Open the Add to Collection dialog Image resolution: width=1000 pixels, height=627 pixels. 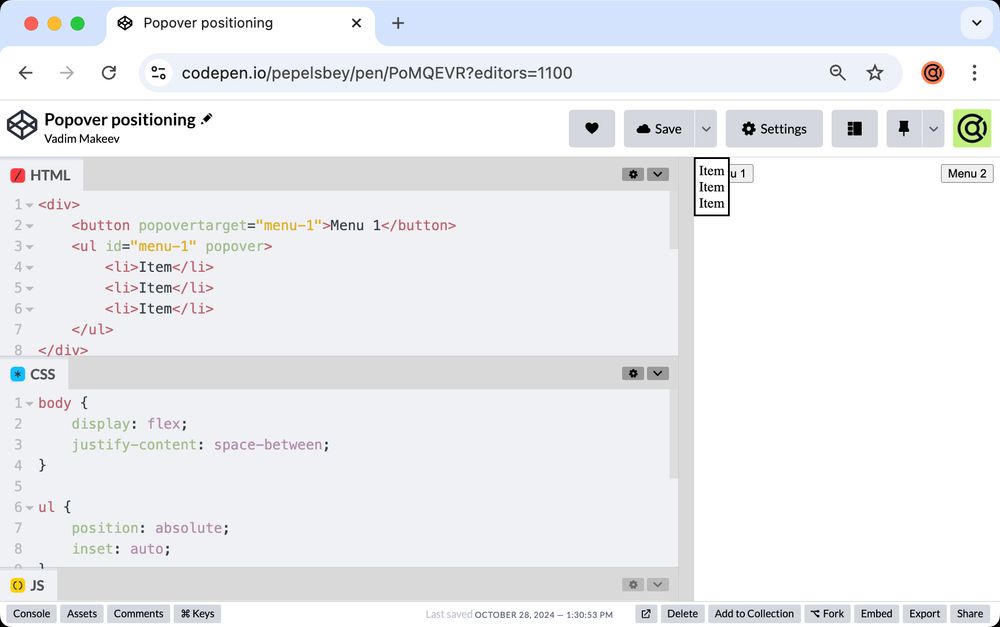753,613
